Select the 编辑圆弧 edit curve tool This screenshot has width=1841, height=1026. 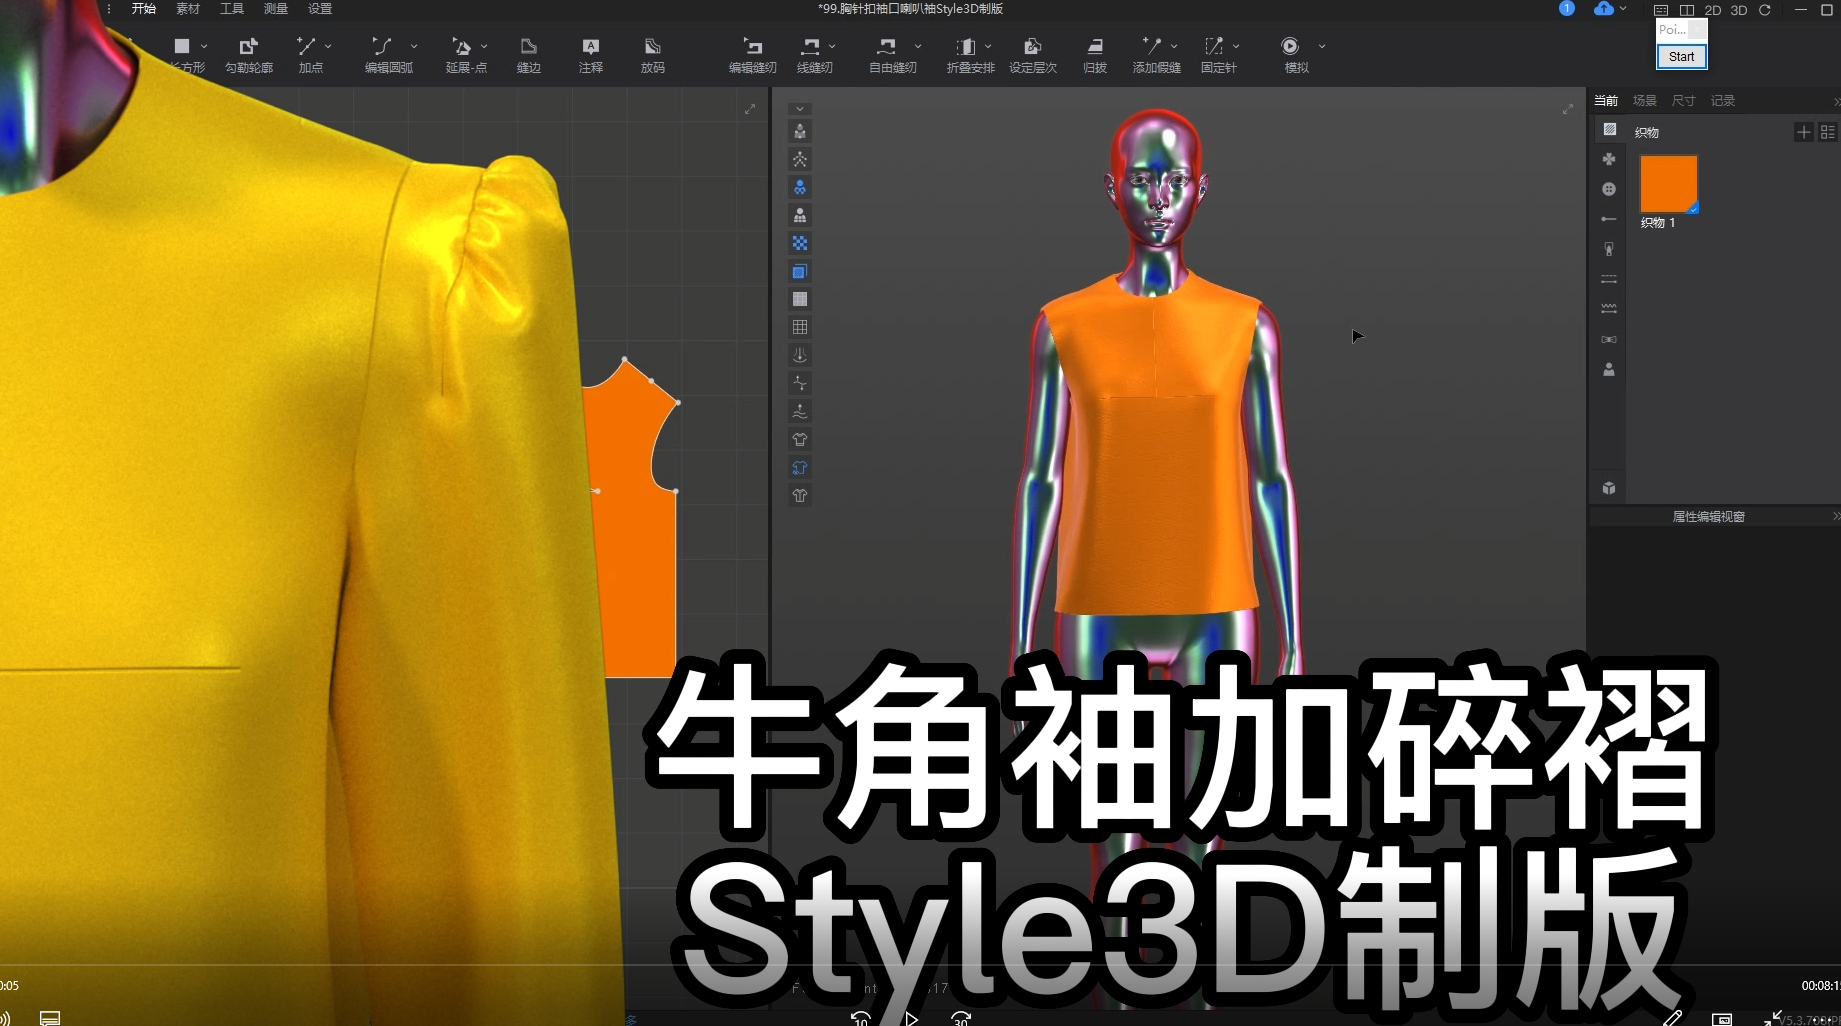tap(387, 55)
